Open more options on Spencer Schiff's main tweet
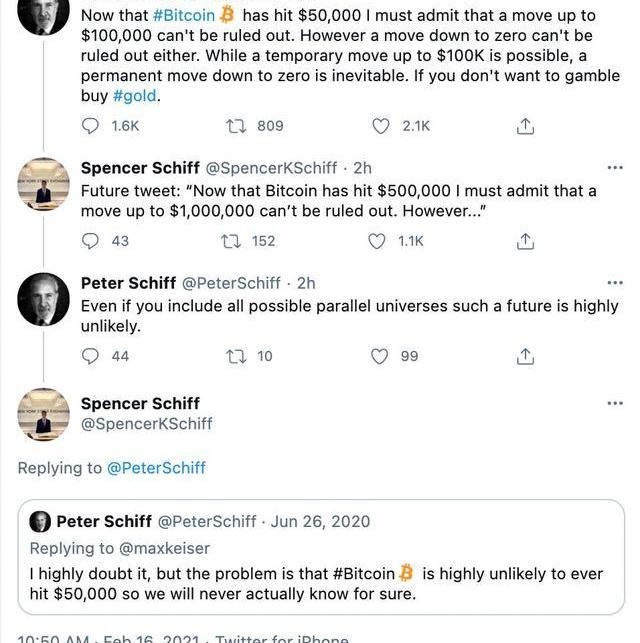This screenshot has width=640, height=643. tap(615, 403)
